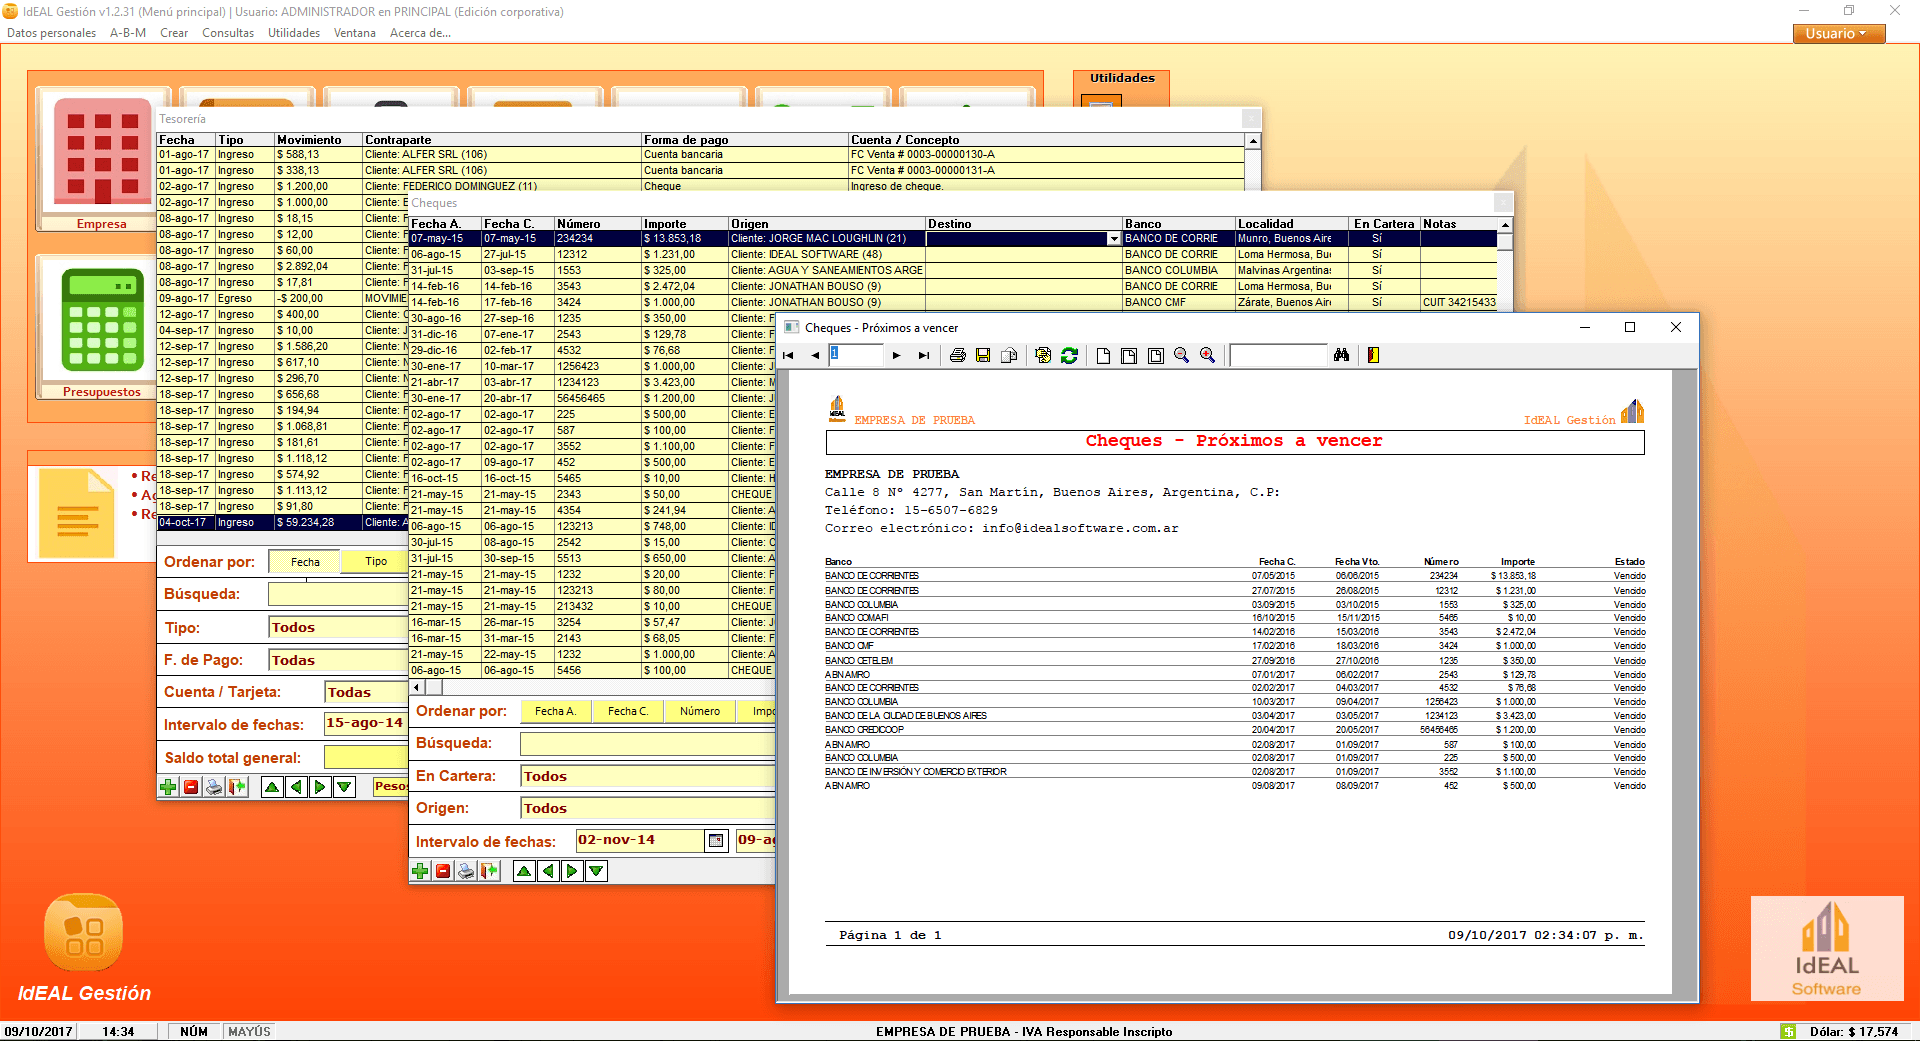
Task: Click exit door icon in Cheques window
Action: click(x=489, y=871)
